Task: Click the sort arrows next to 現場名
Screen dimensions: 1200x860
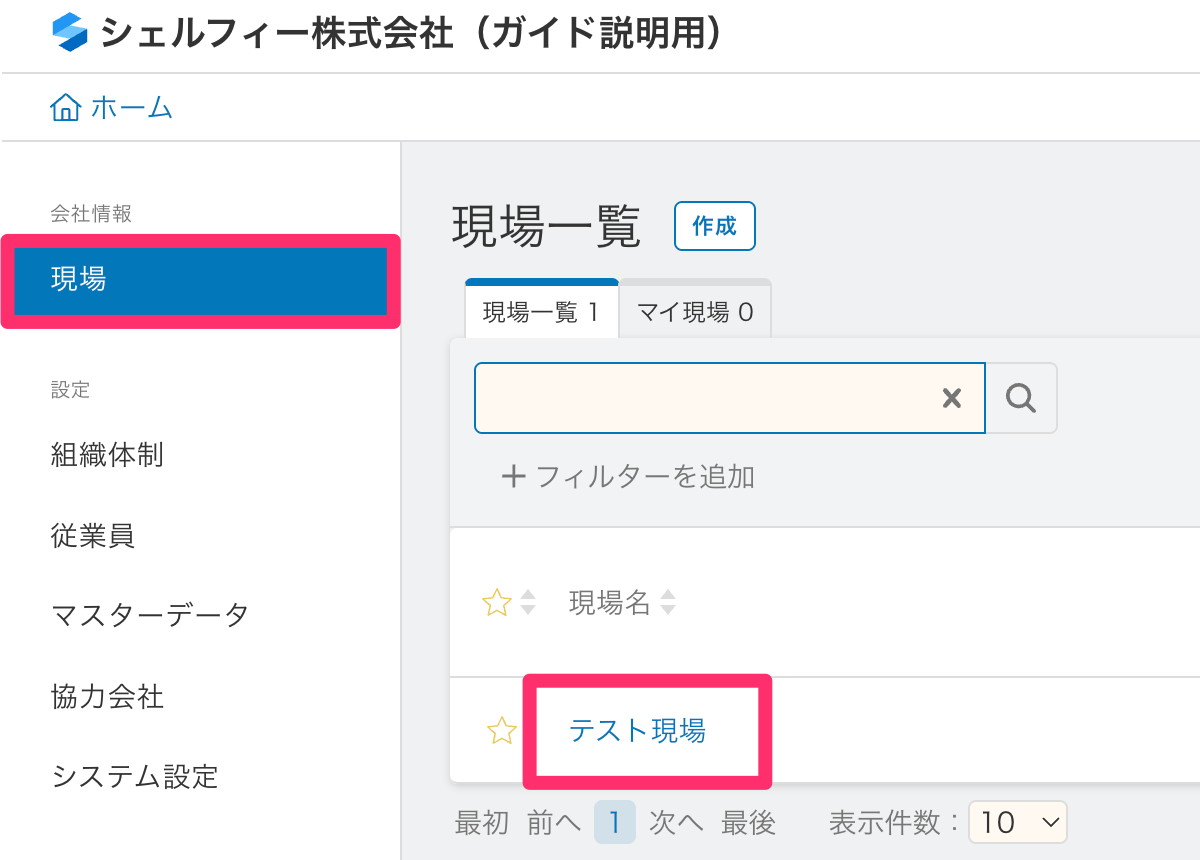Action: pyautogui.click(x=666, y=602)
